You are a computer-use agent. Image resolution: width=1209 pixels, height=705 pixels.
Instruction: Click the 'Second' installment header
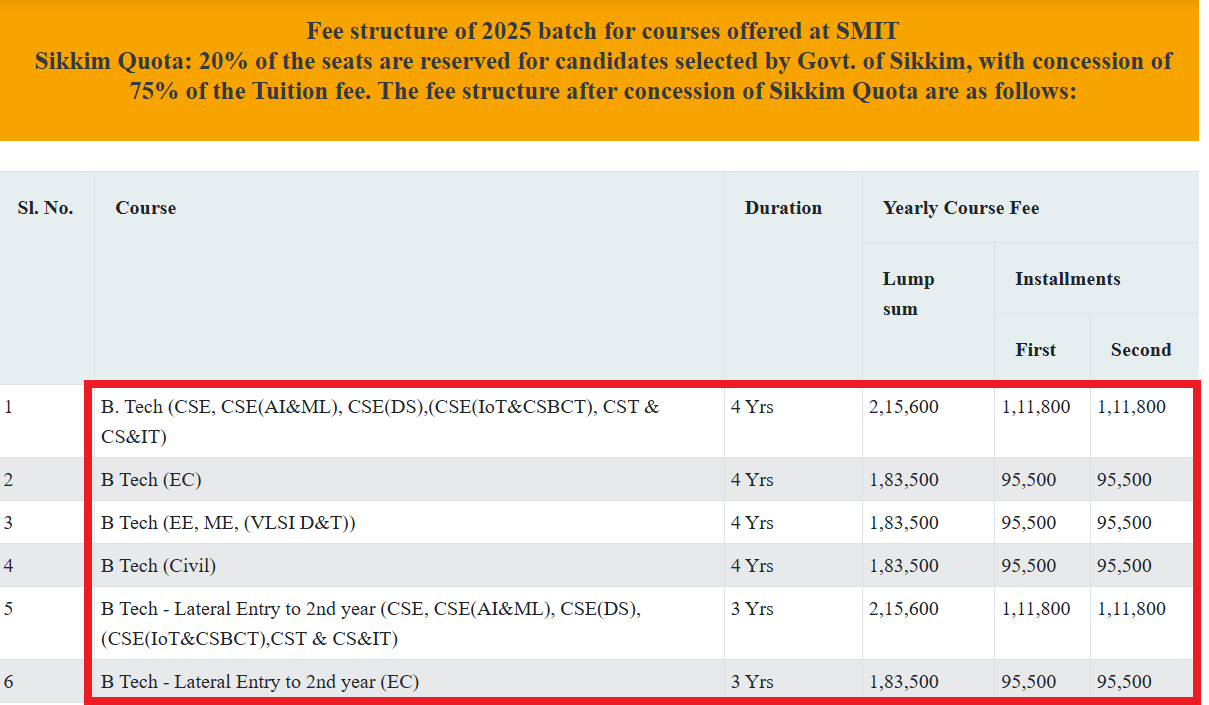tap(1141, 350)
